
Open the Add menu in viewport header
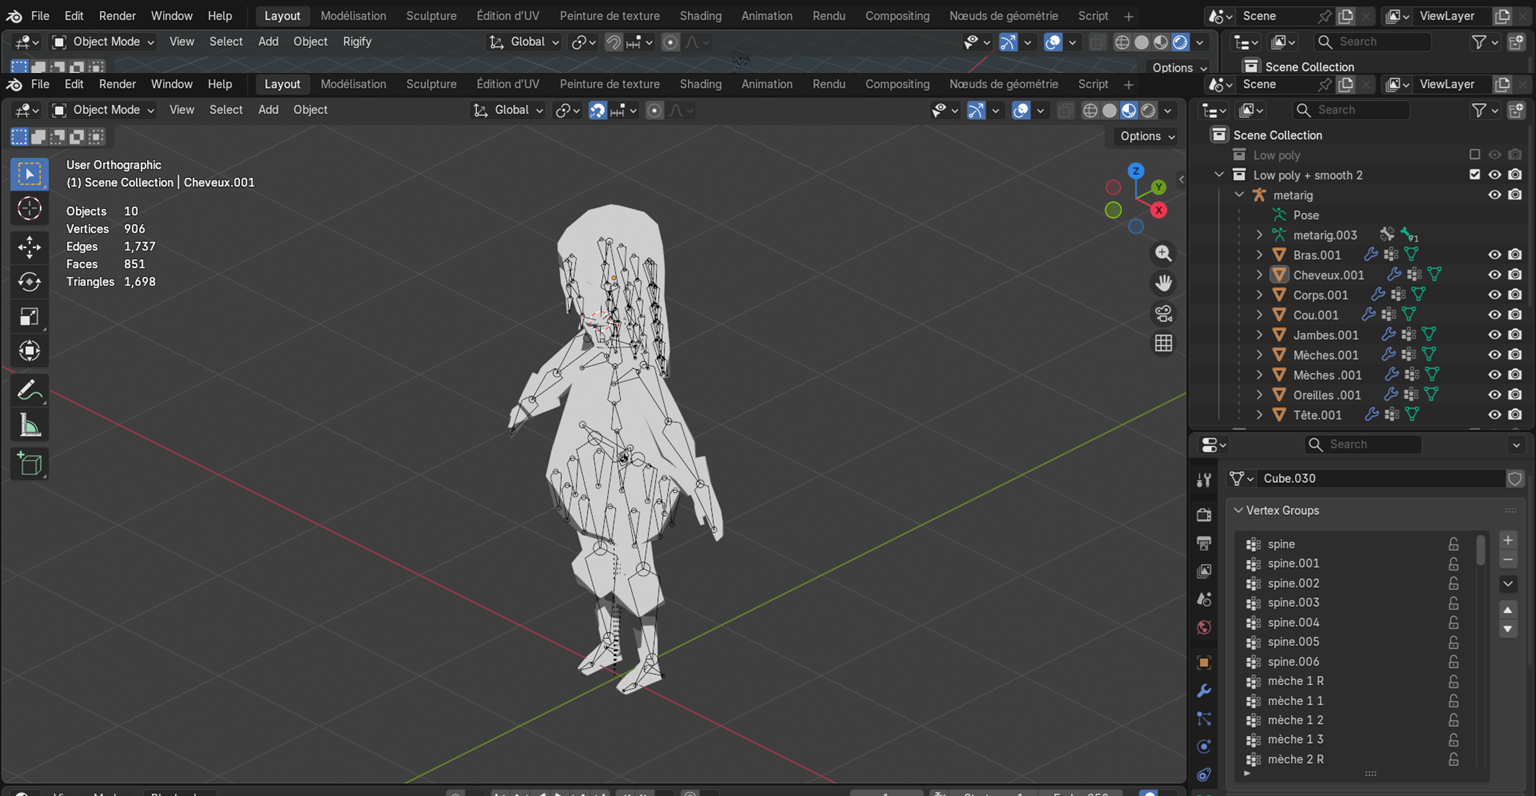268,110
